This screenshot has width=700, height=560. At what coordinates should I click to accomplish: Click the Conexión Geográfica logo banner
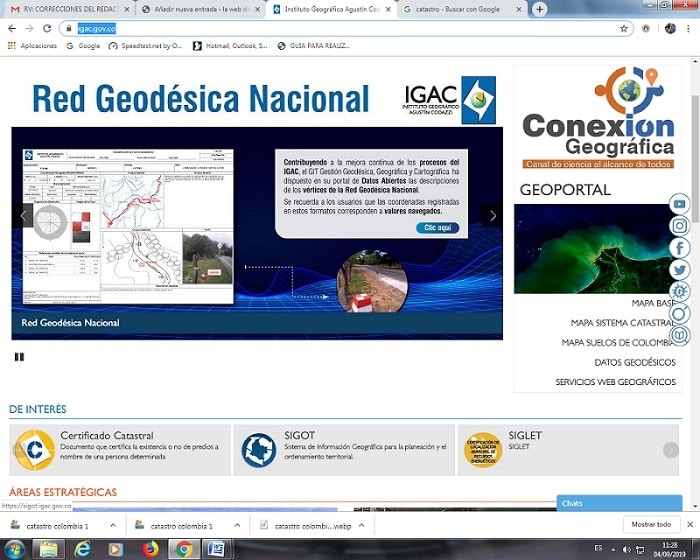click(598, 117)
